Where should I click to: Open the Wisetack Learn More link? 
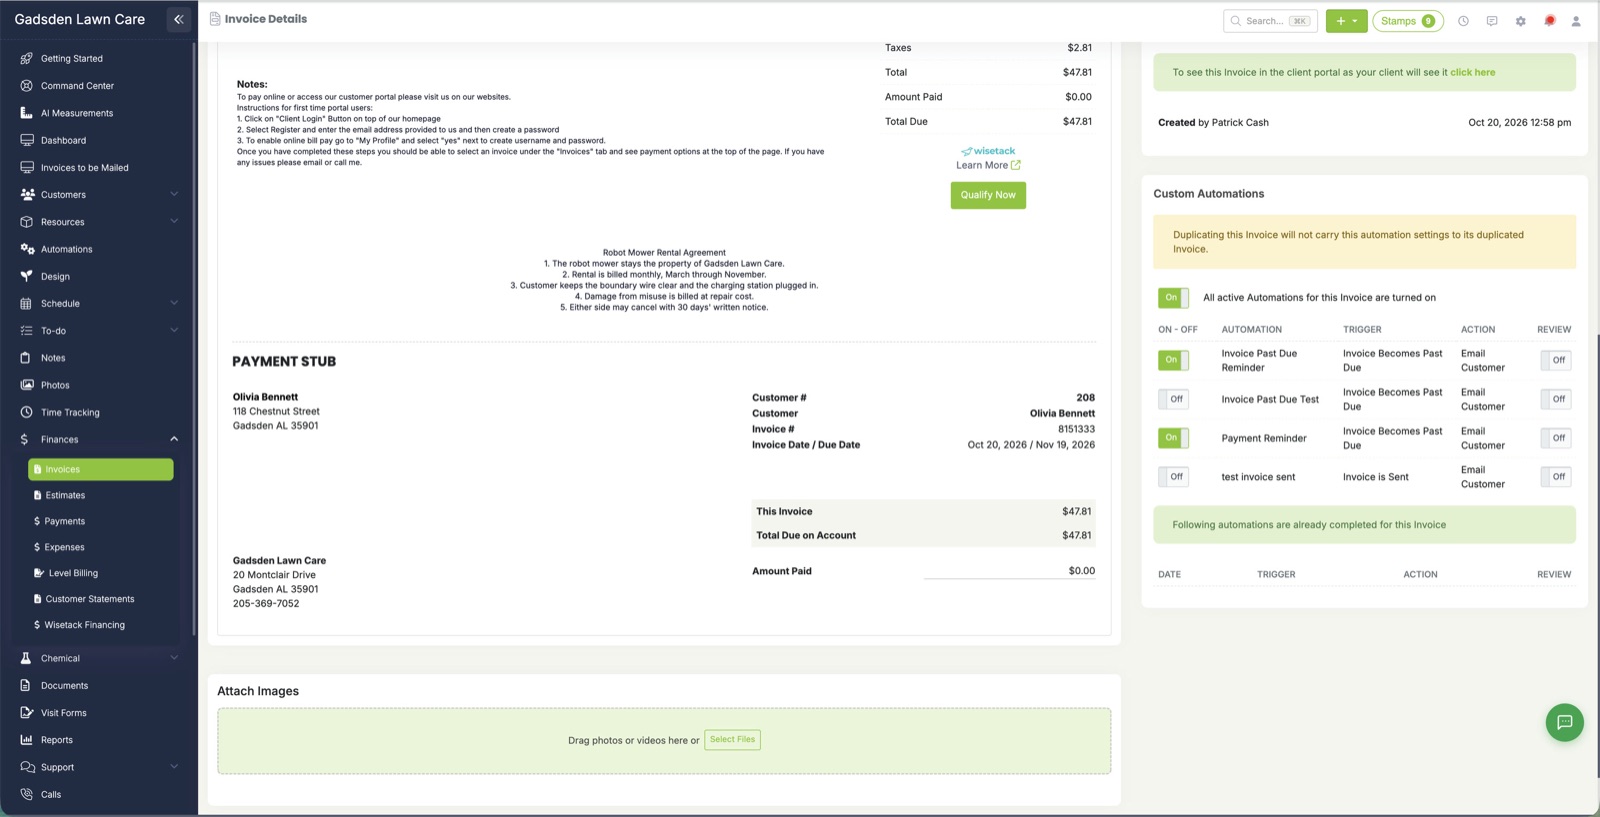pos(988,165)
